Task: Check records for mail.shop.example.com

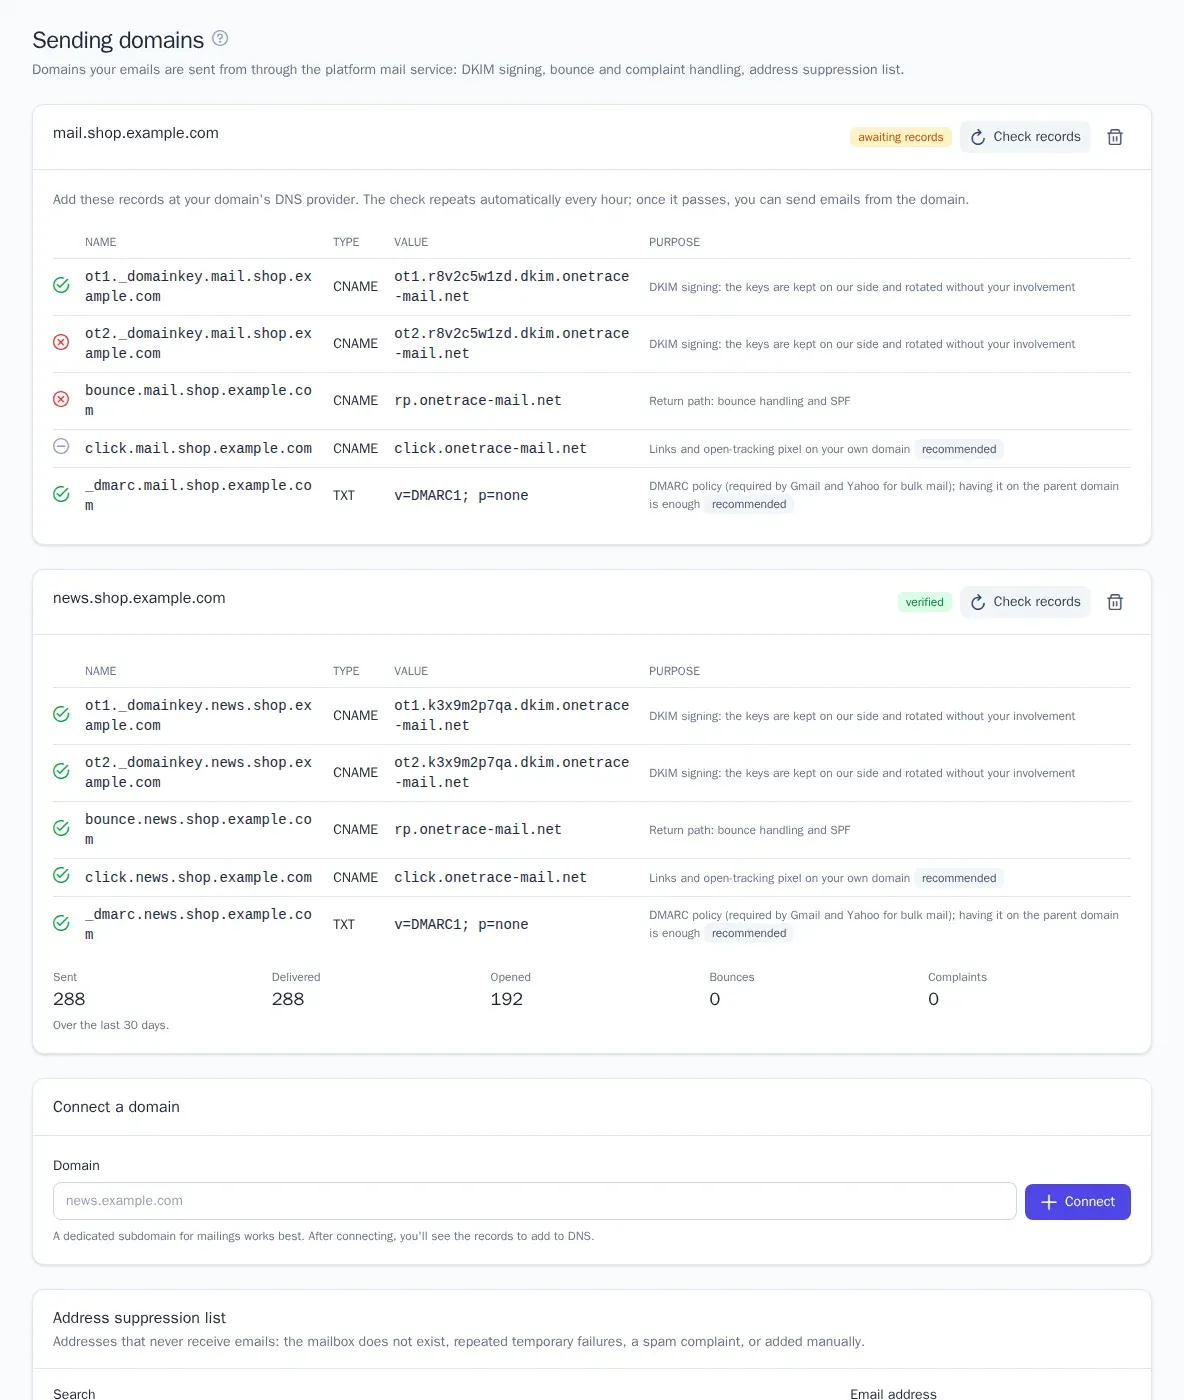Action: coord(1025,137)
